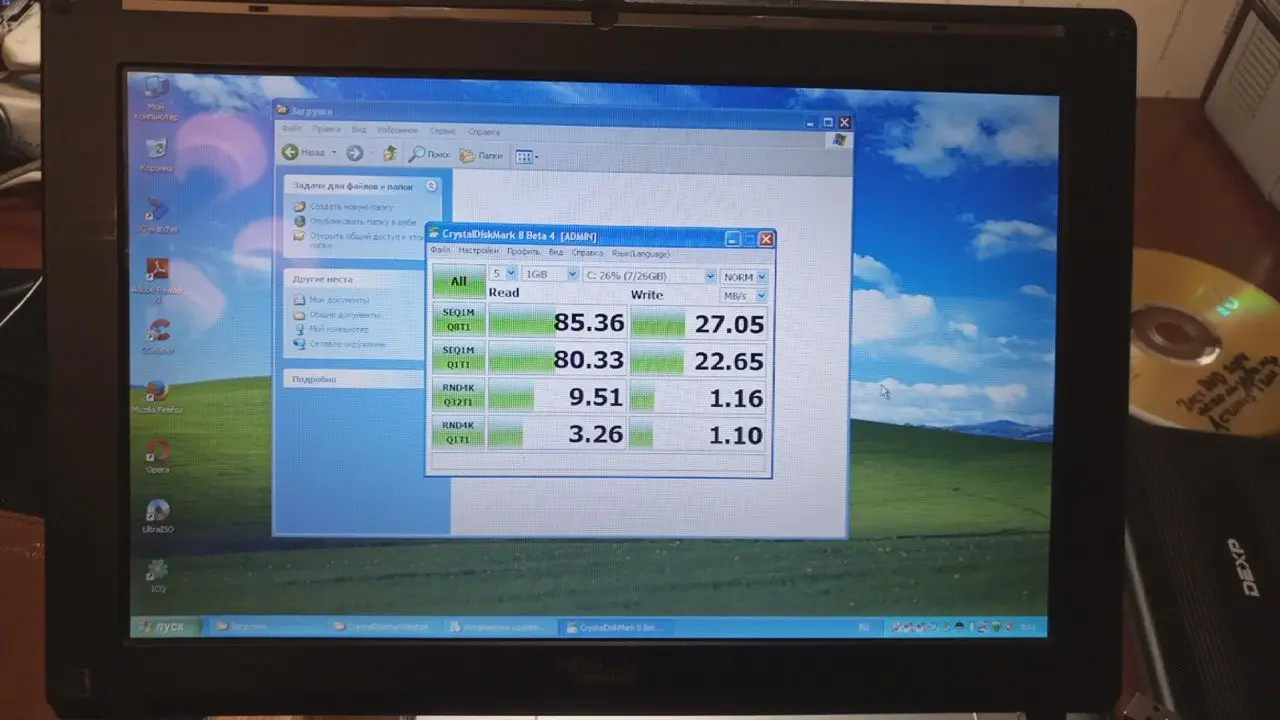
Task: Open the Избранное menu in Explorer window
Action: click(398, 130)
